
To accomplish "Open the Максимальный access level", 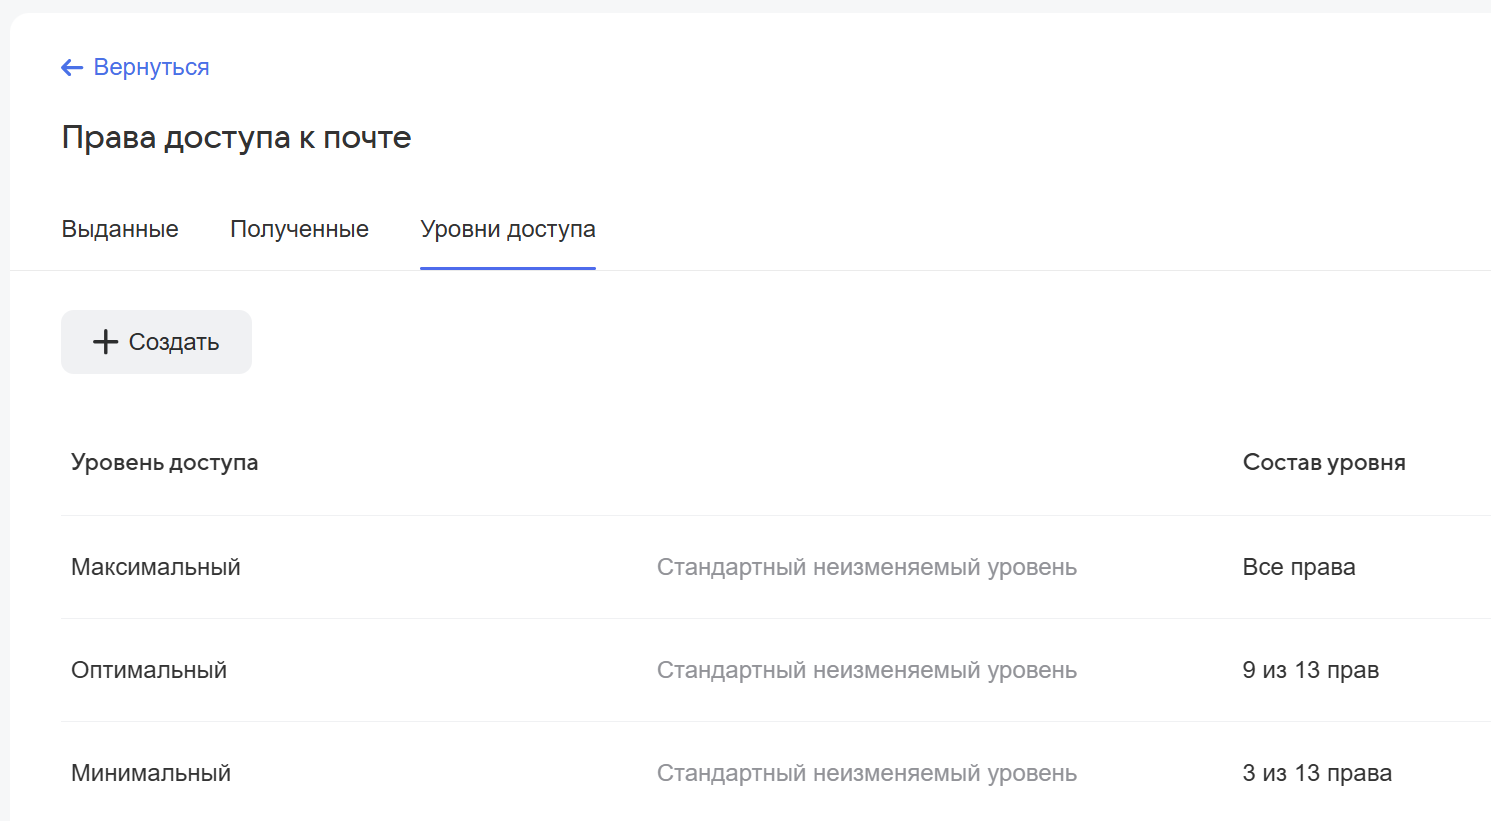I will coord(156,567).
